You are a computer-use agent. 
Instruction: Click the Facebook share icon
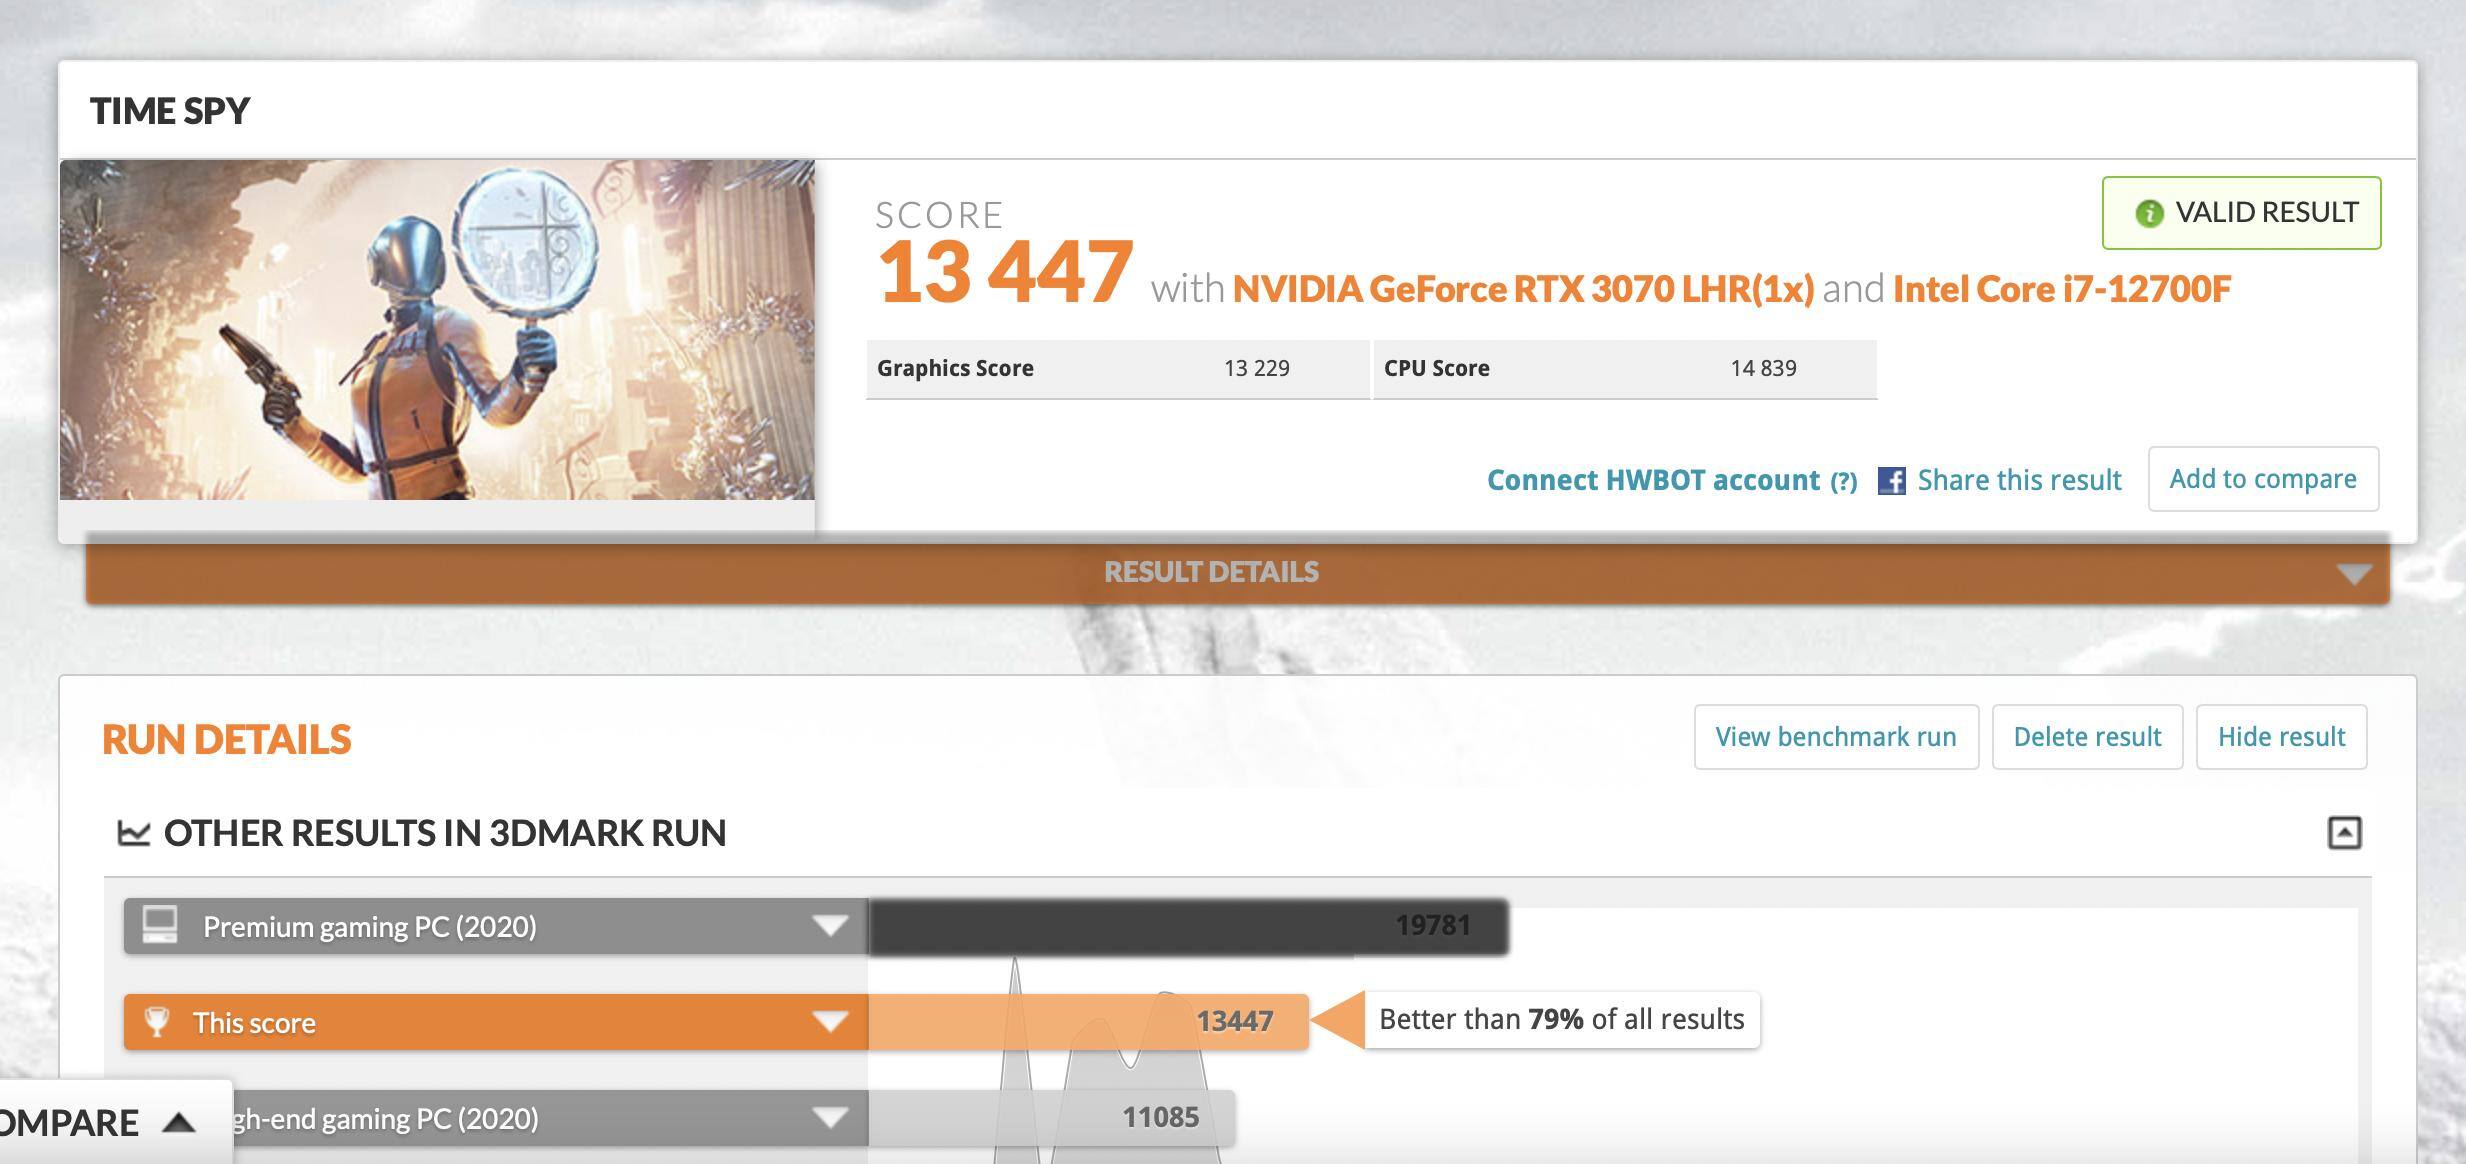click(x=1891, y=481)
